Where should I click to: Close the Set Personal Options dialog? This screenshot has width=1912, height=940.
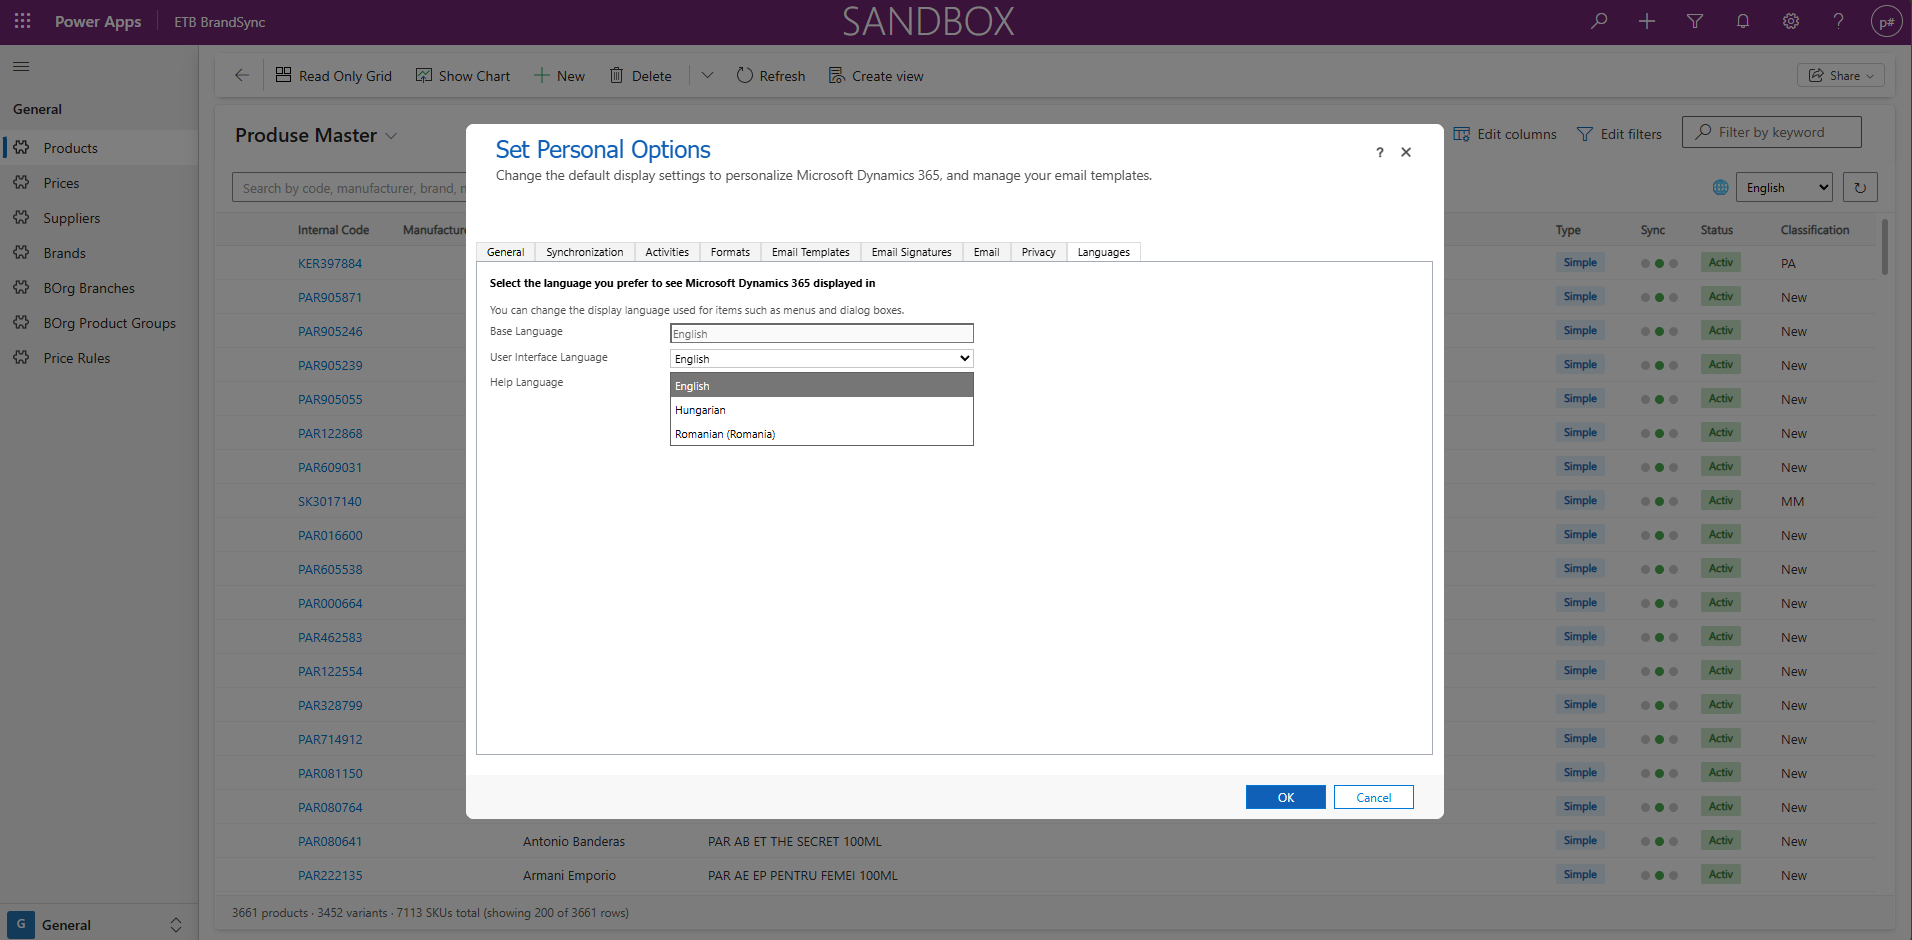[x=1406, y=152]
